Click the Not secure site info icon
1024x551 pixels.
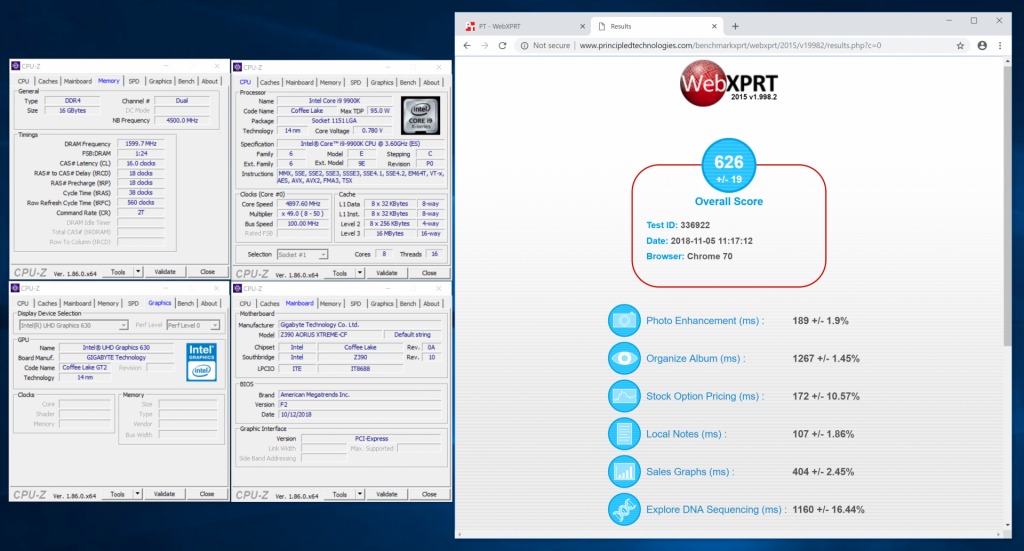tap(524, 46)
